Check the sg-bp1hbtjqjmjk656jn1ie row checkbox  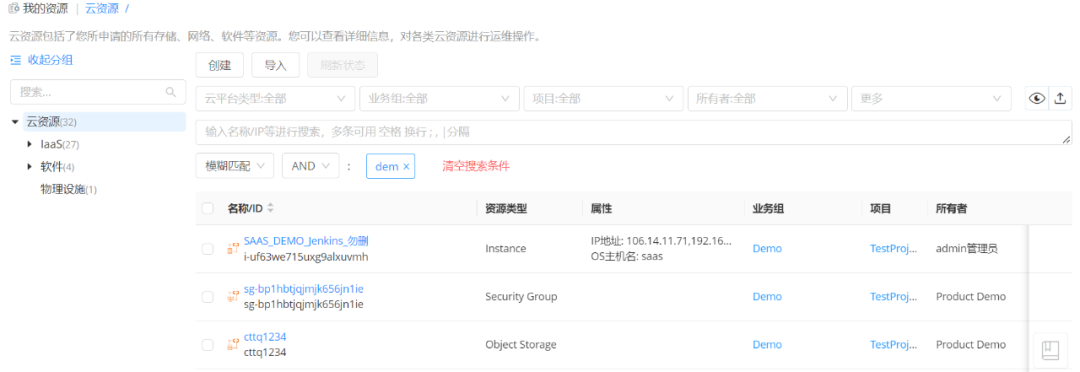208,297
